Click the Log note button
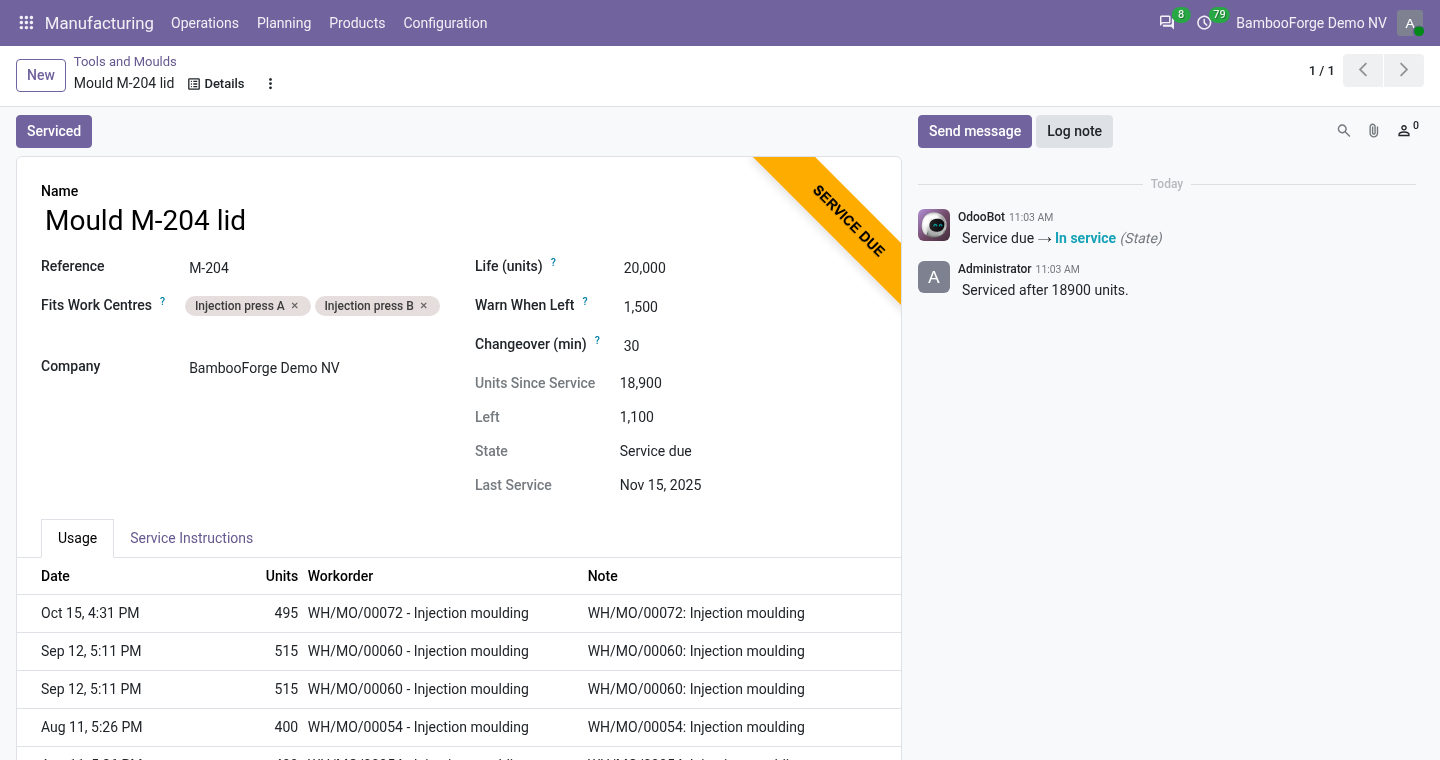Viewport: 1440px width, 760px height. (x=1074, y=131)
